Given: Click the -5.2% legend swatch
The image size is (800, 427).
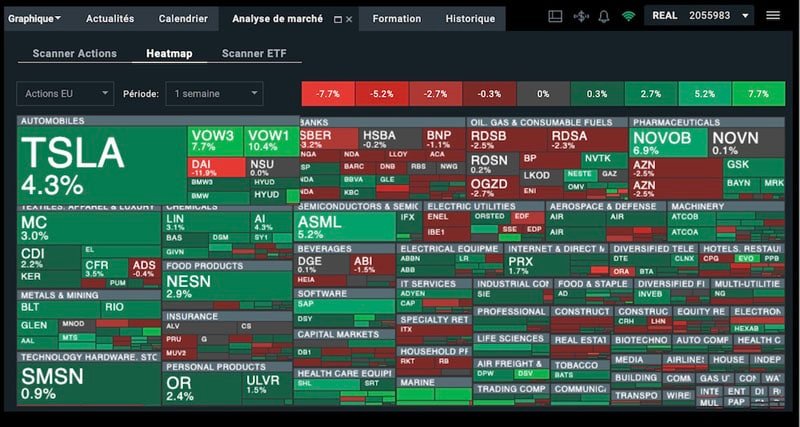Looking at the screenshot, I should [x=382, y=94].
